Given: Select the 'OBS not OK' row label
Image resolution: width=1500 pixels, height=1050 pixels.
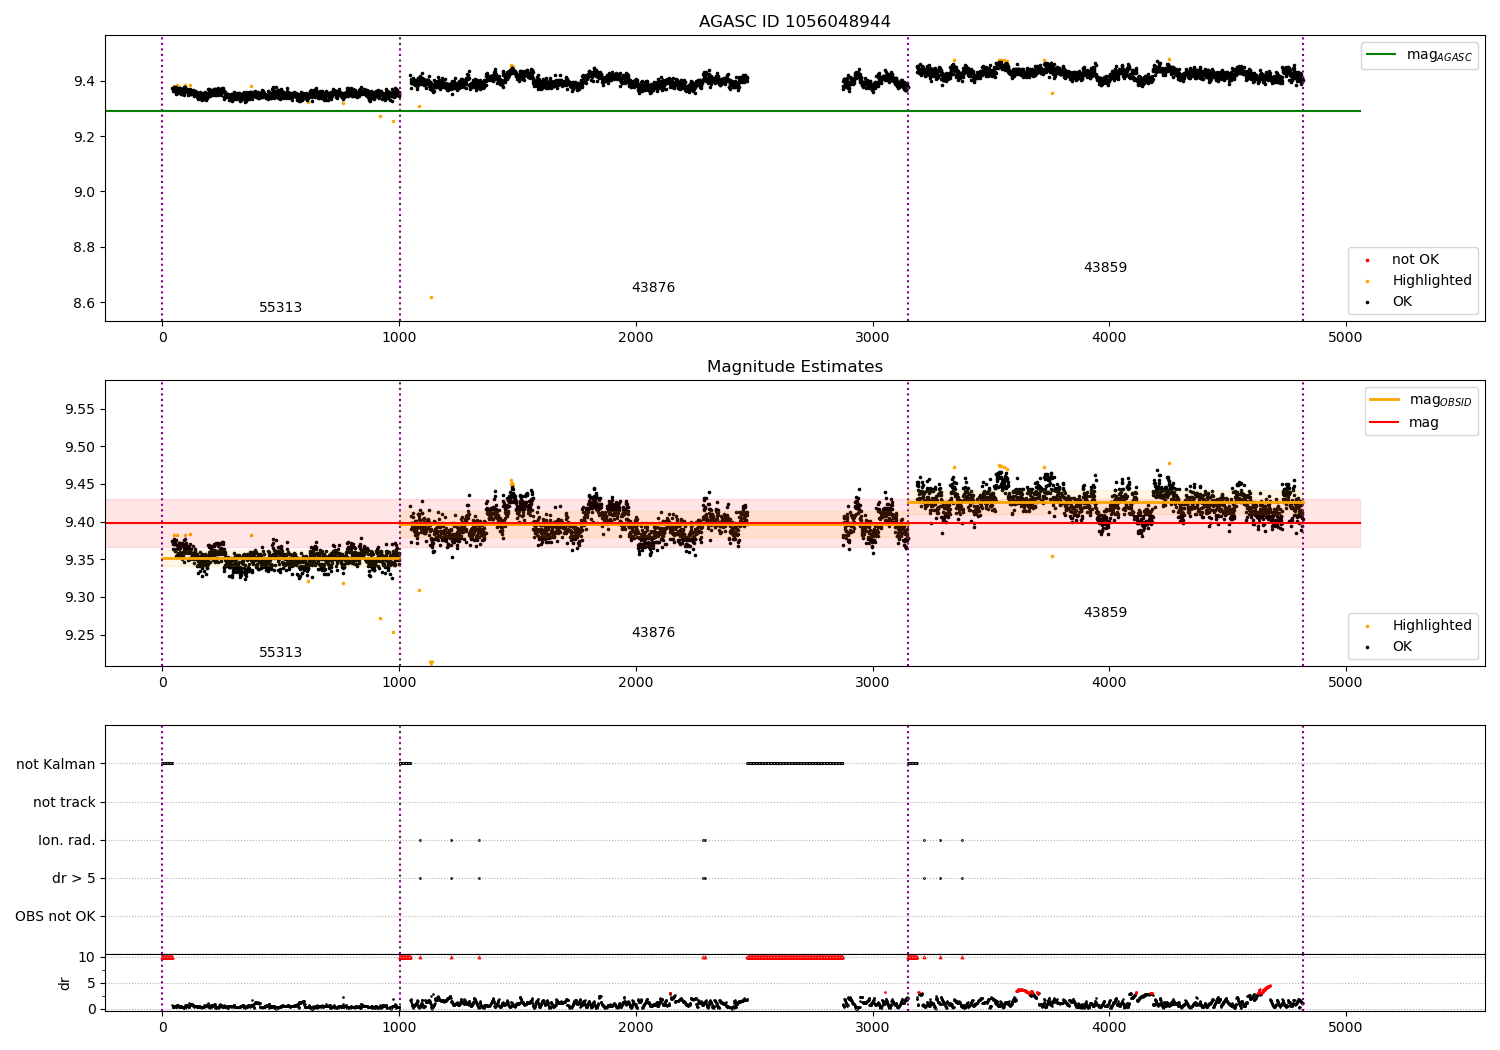Looking at the screenshot, I should 56,916.
